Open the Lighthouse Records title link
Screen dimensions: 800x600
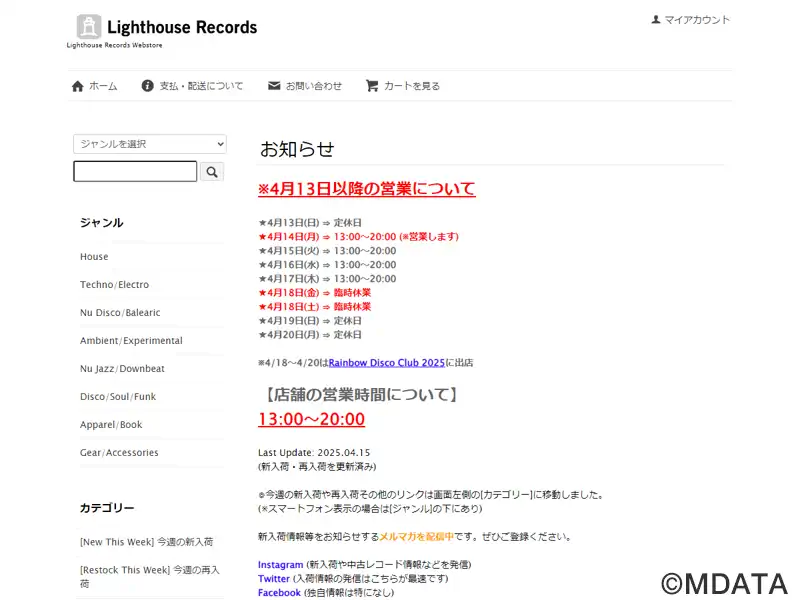point(182,27)
